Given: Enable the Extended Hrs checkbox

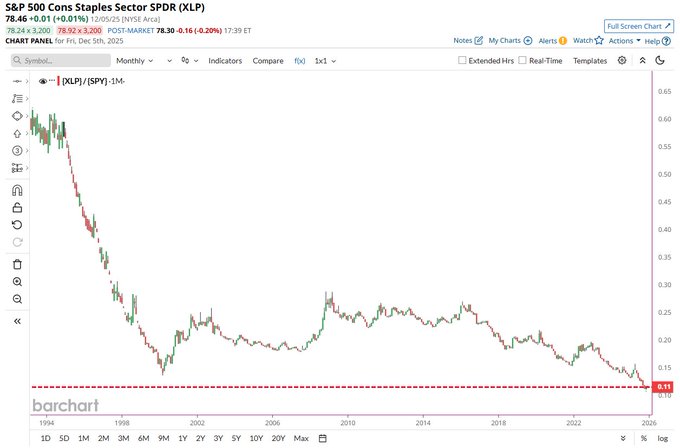Looking at the screenshot, I should coord(462,60).
